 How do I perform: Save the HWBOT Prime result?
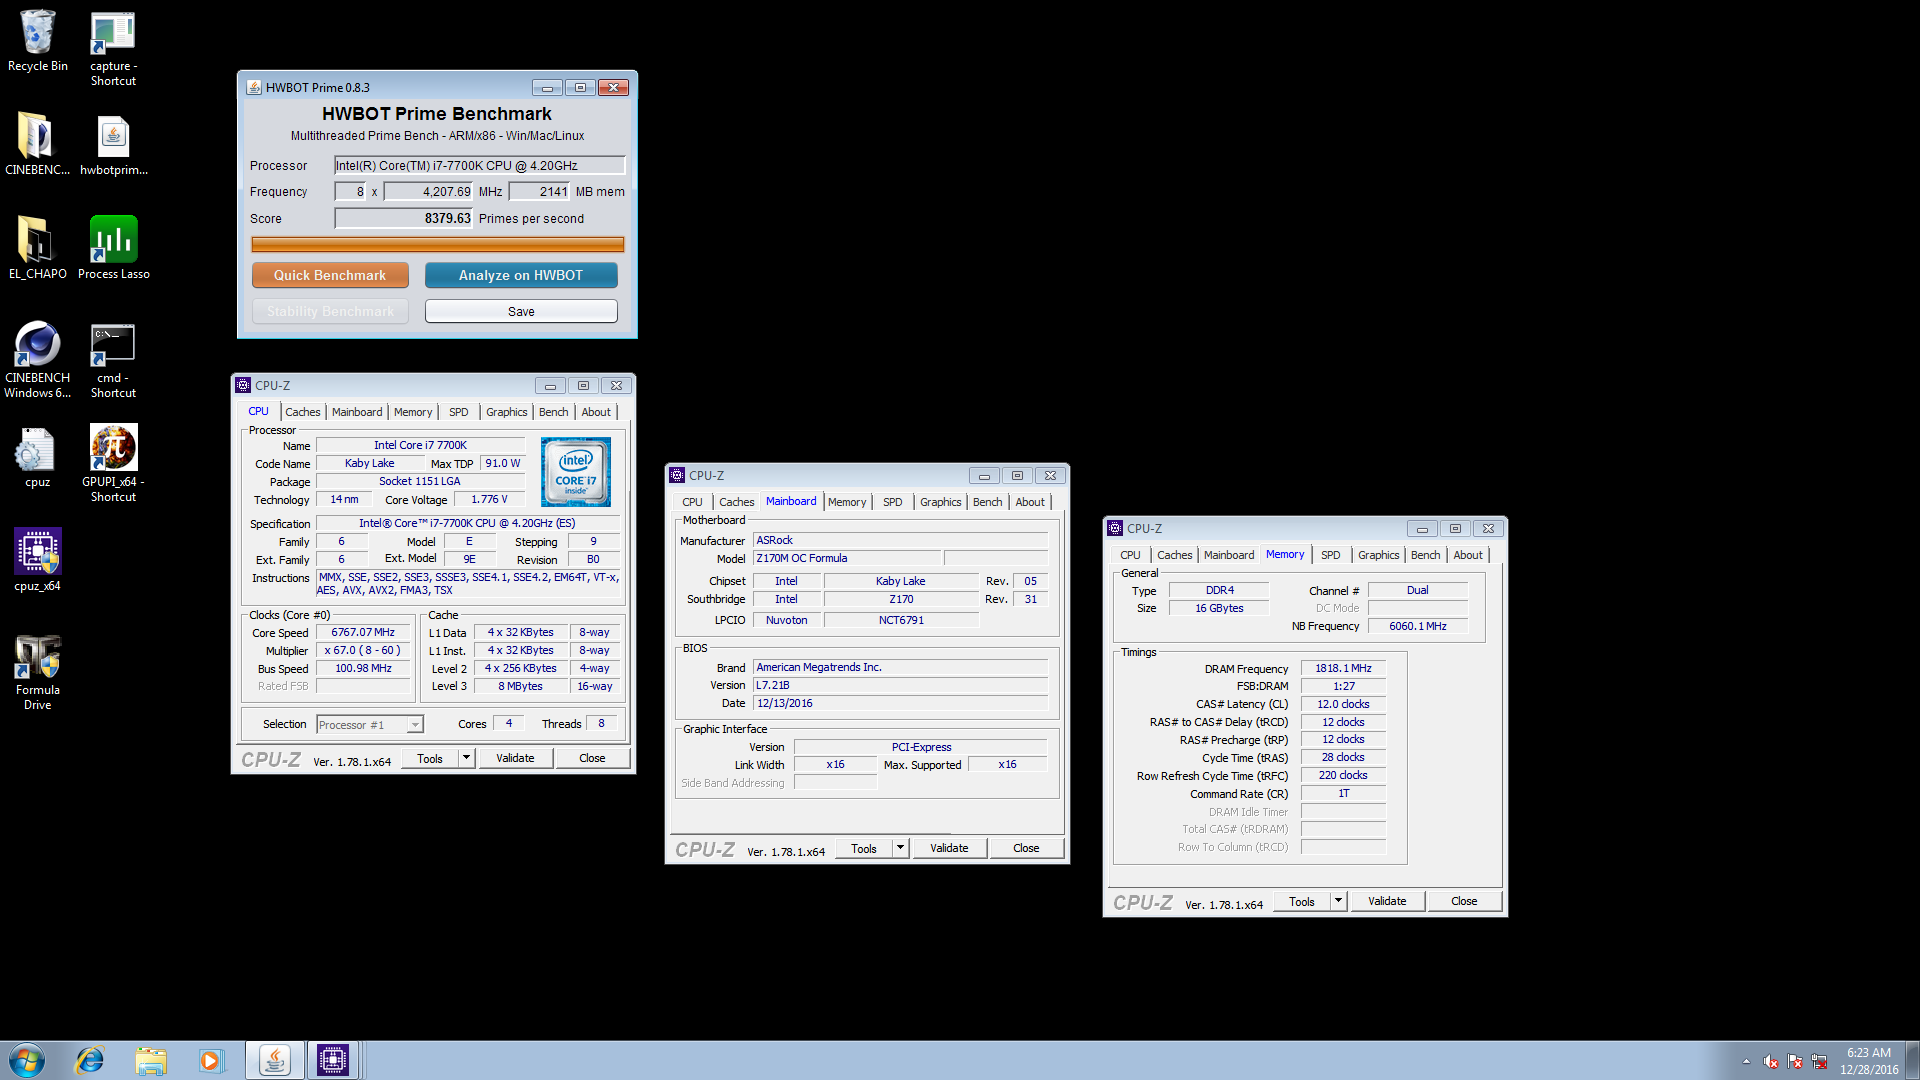(x=521, y=311)
